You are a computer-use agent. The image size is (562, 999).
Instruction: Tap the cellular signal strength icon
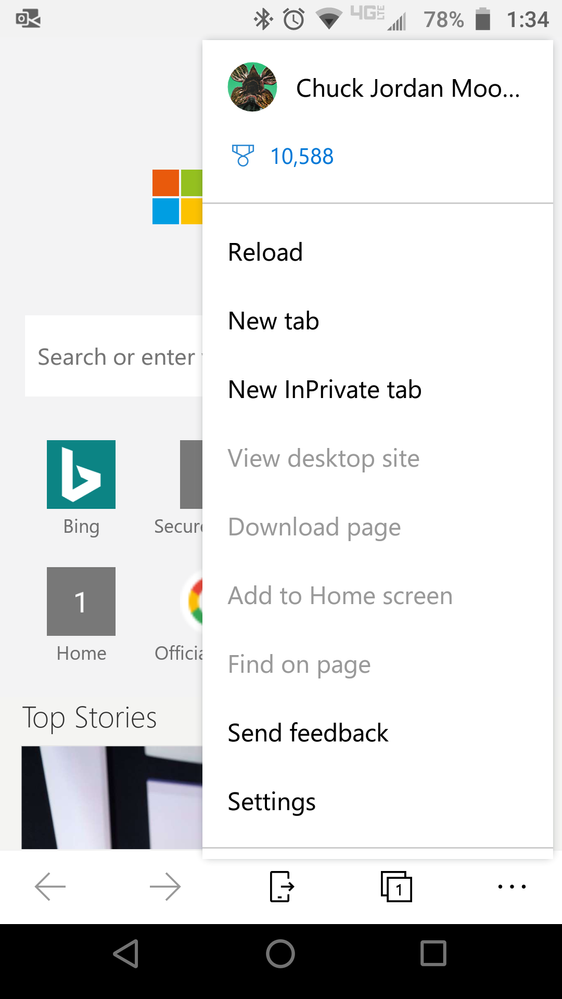pyautogui.click(x=396, y=23)
